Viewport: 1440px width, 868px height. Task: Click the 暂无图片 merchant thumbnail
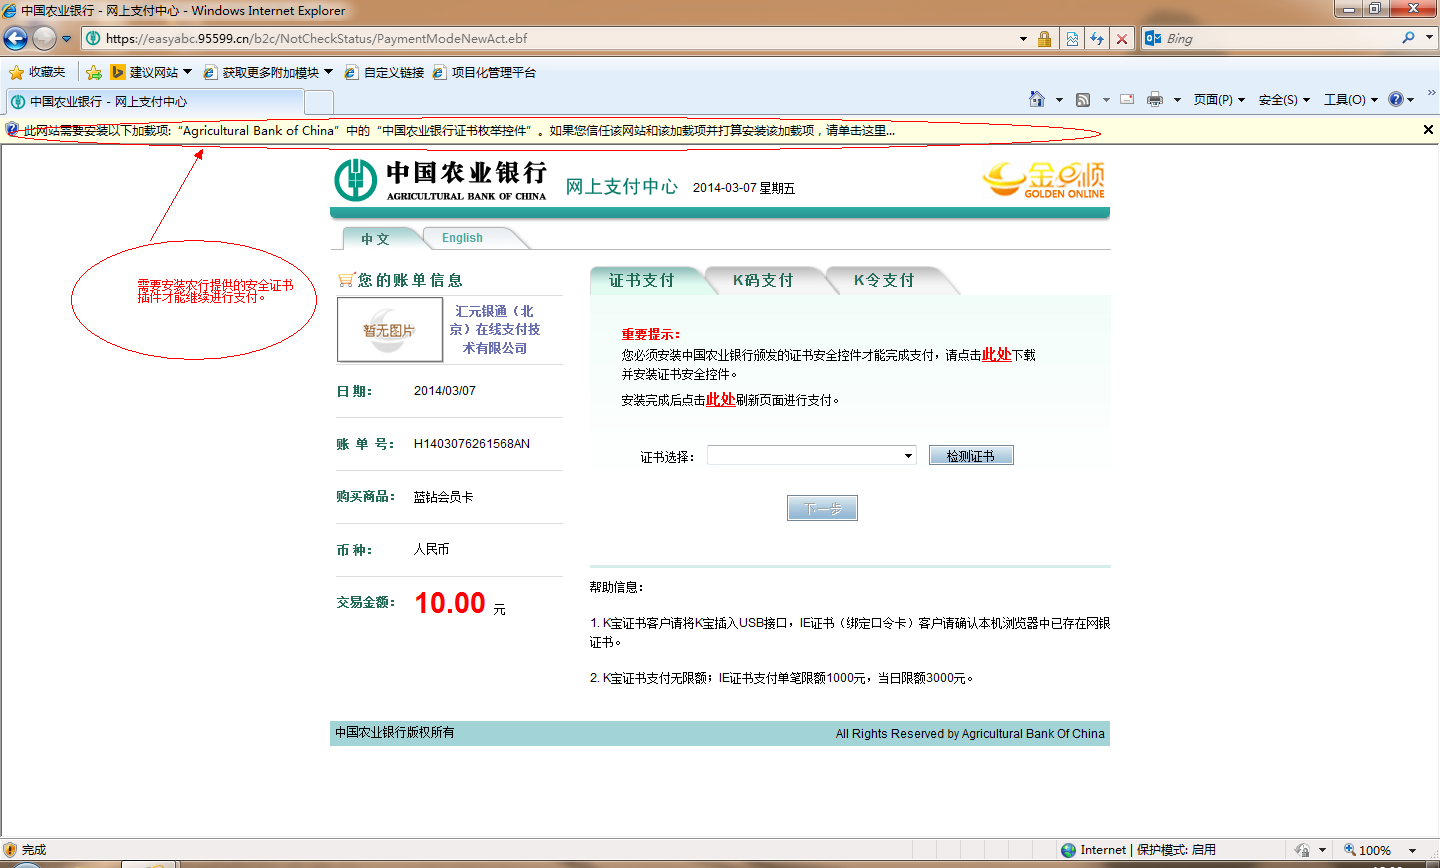[x=390, y=330]
